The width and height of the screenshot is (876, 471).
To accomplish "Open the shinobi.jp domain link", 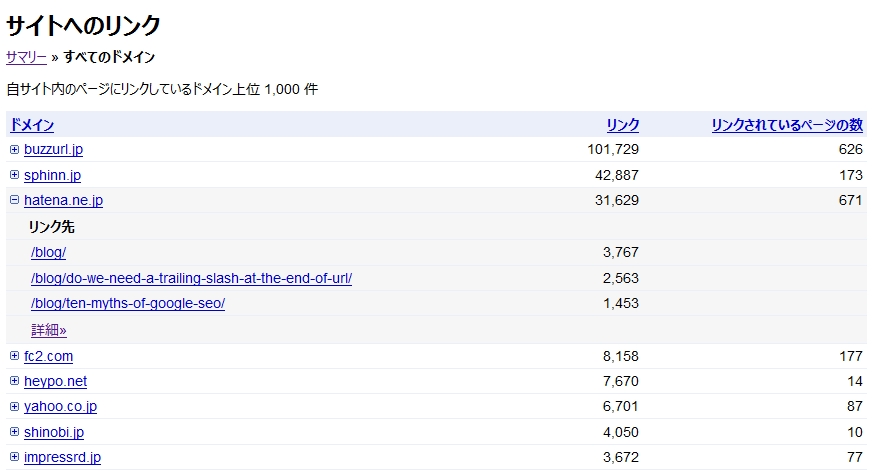I will (54, 432).
